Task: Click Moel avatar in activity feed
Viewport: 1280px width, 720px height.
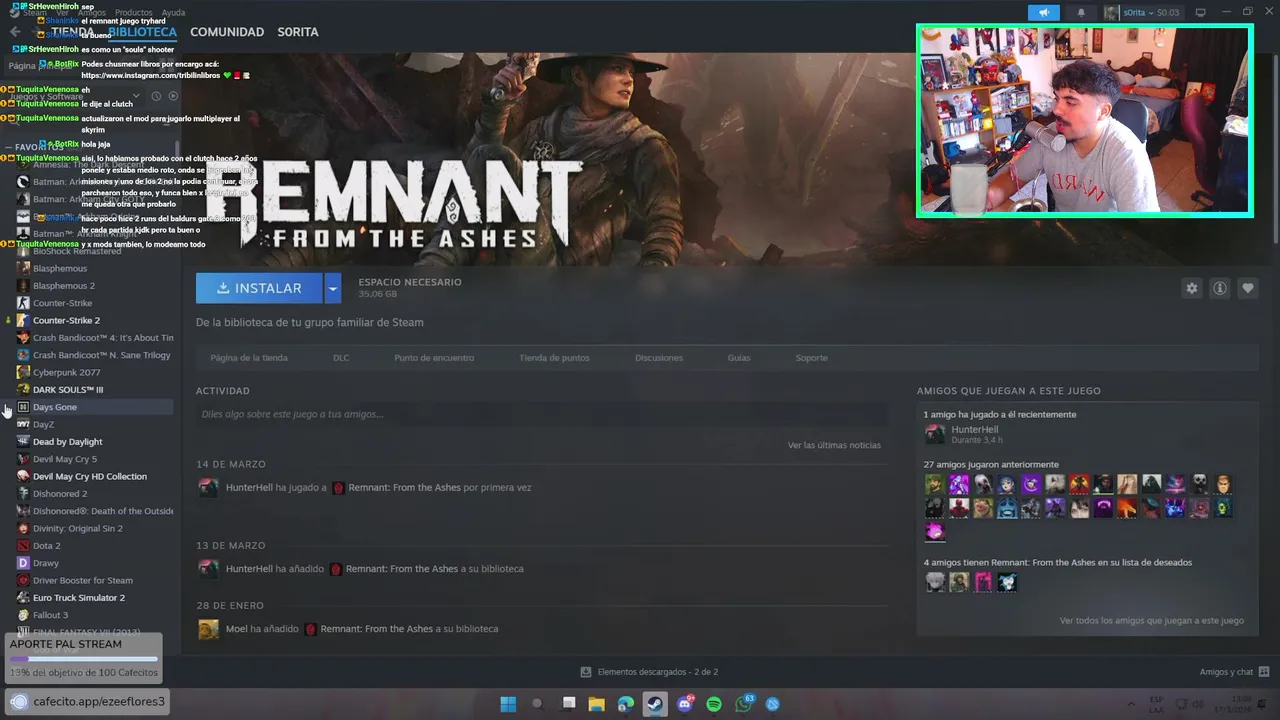Action: click(208, 629)
